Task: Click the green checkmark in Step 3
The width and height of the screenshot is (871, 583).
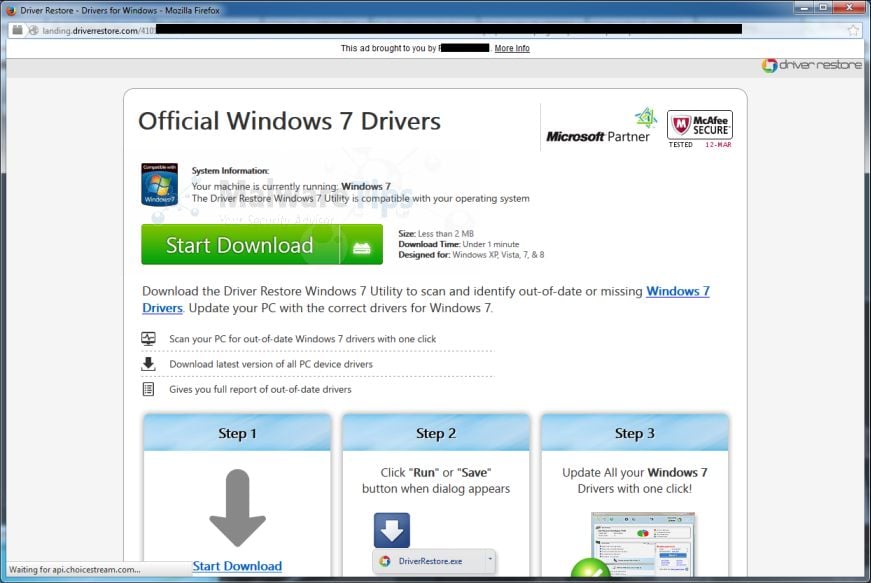Action: (x=590, y=568)
